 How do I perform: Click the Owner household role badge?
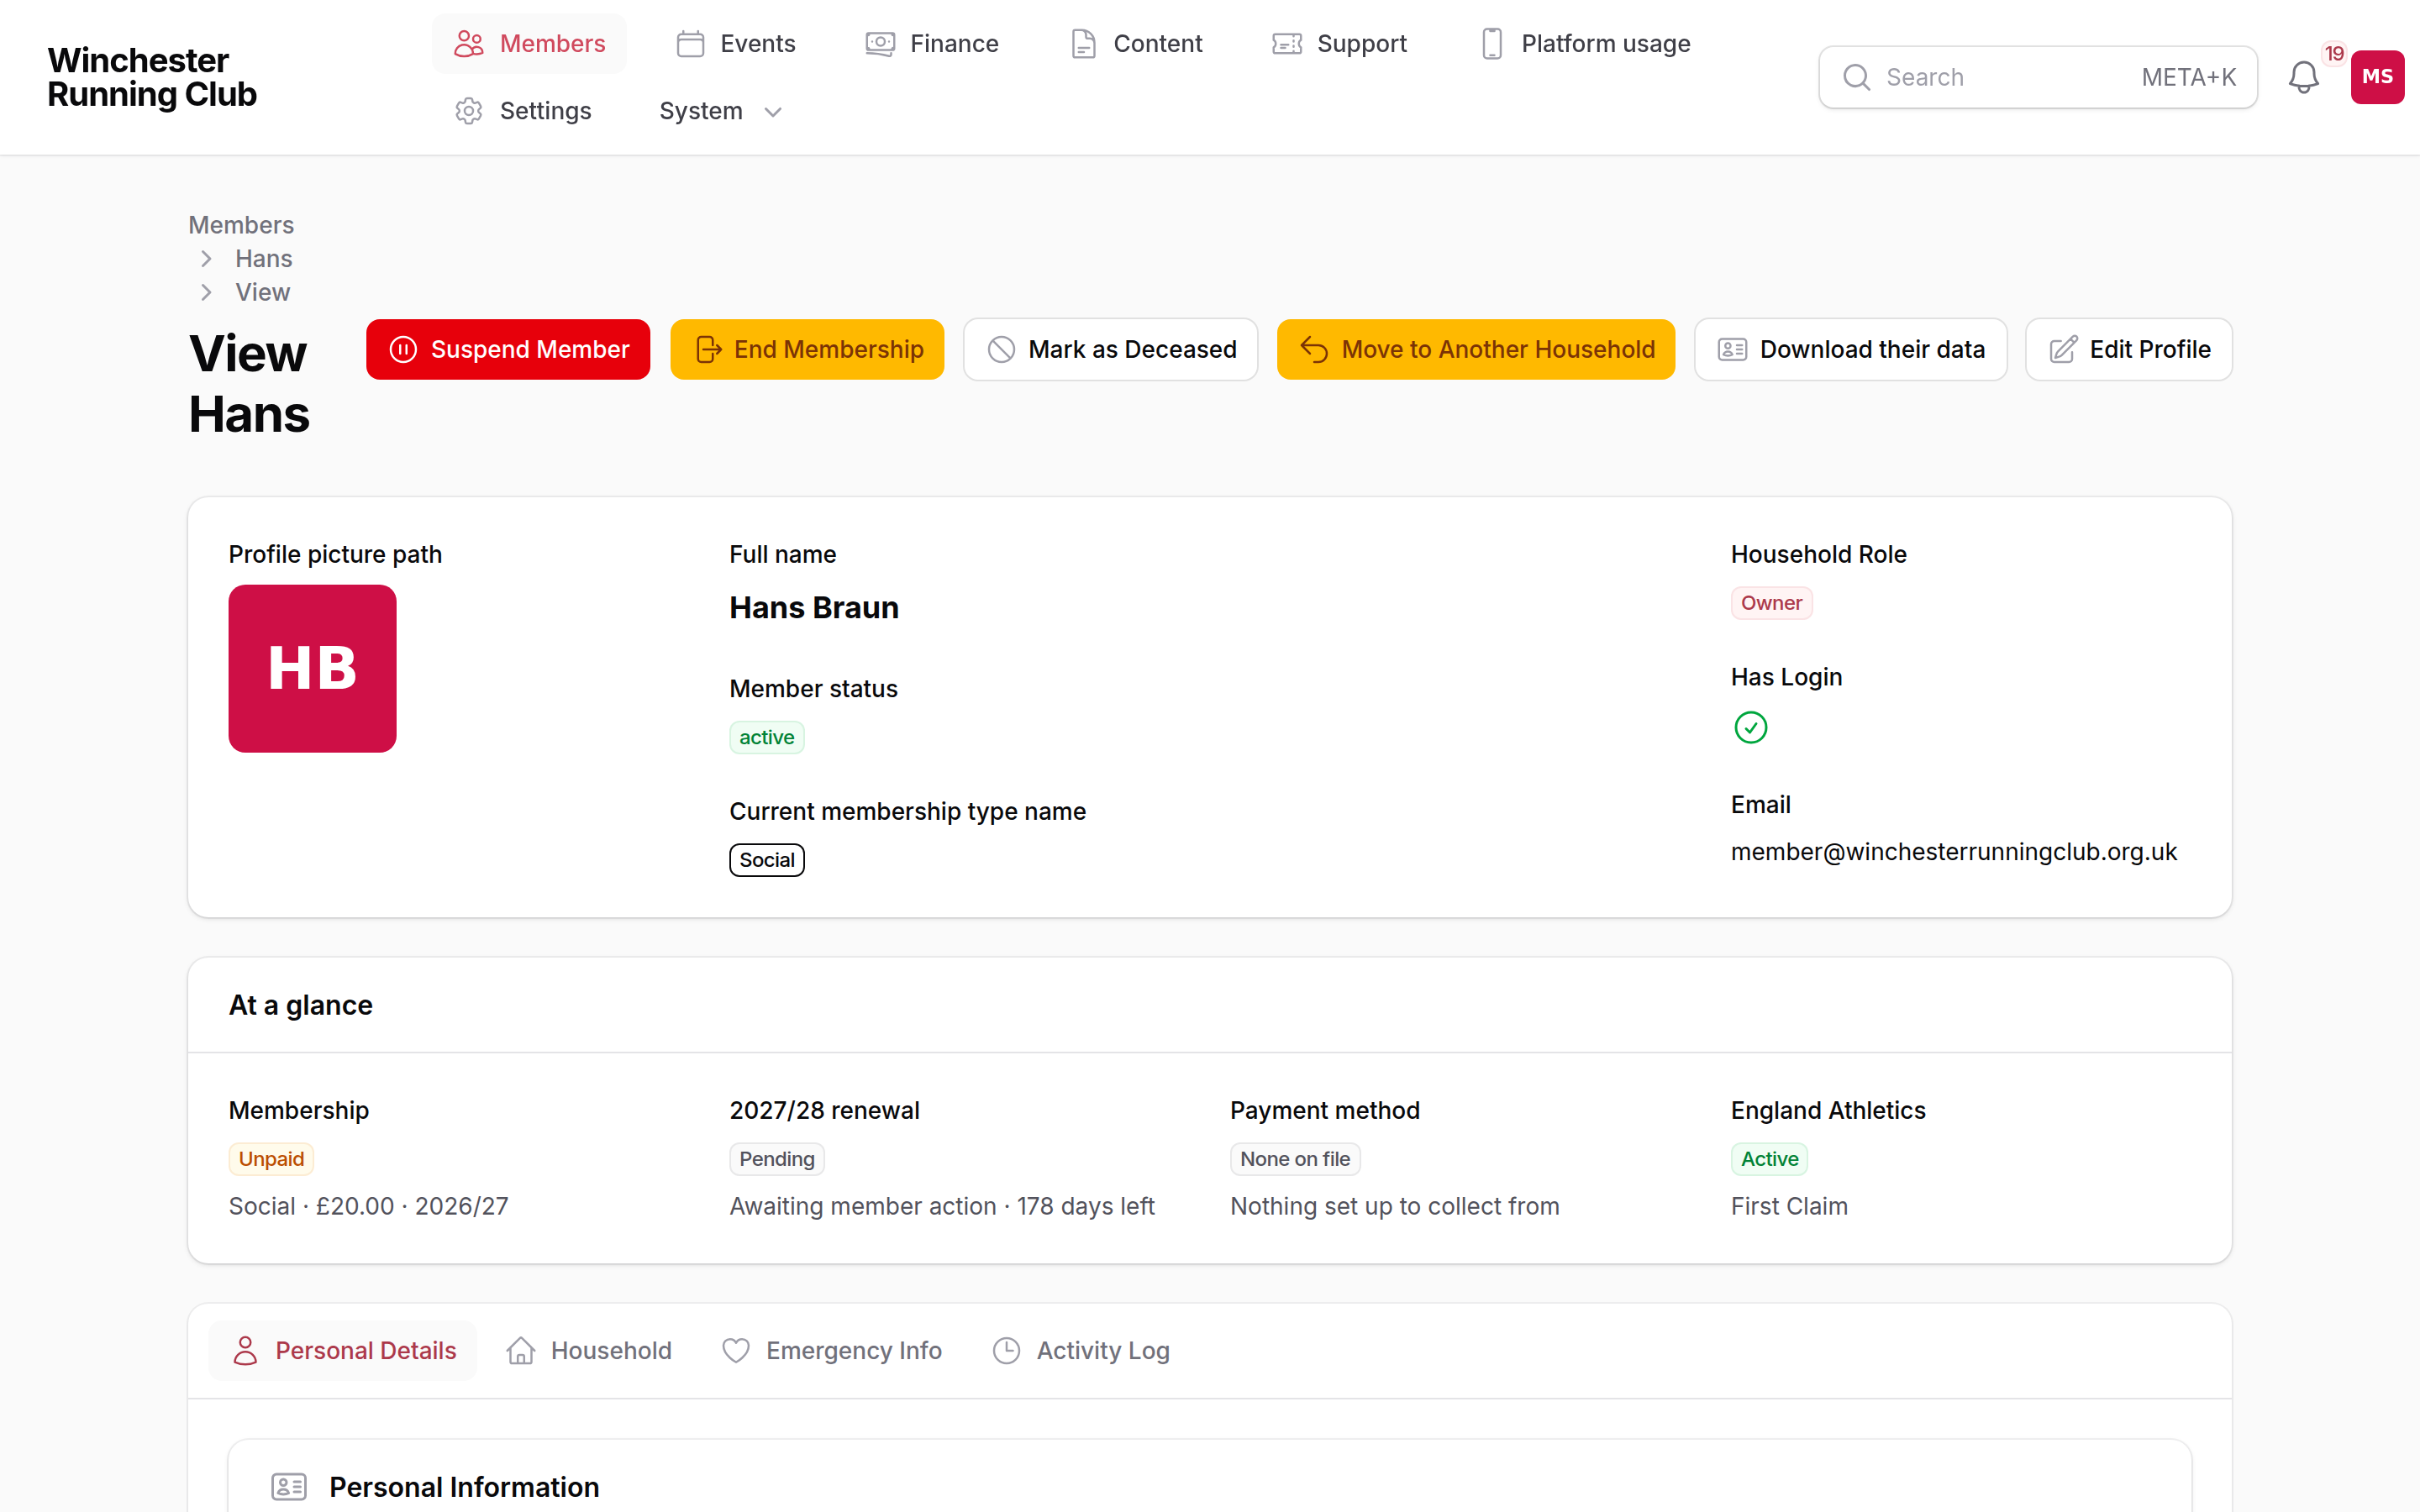[x=1771, y=603]
